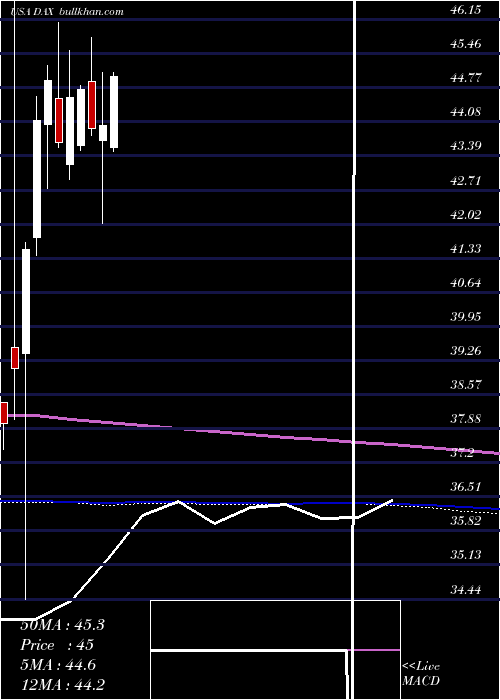Select the 44.77 price axis label
Viewport: 500px width, 700px height.
pos(466,78)
